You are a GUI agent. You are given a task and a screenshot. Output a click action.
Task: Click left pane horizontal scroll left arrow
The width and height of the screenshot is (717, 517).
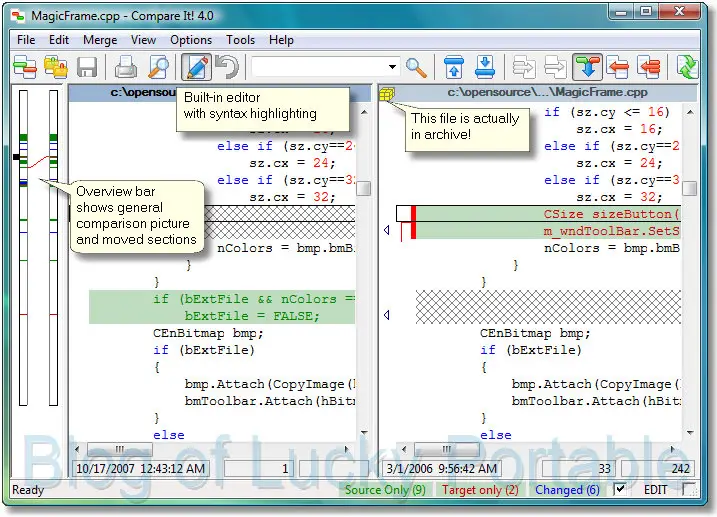pyautogui.click(x=77, y=449)
